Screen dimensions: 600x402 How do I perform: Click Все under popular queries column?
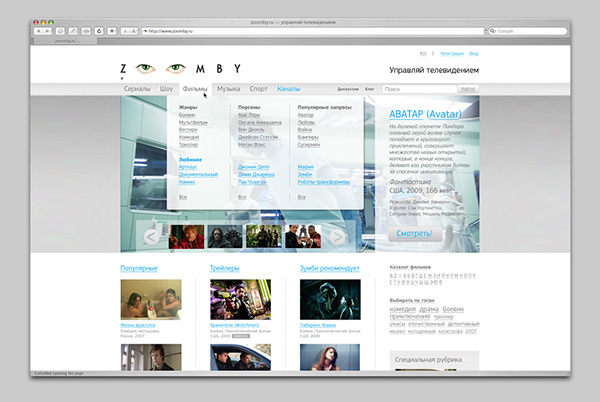pyautogui.click(x=302, y=197)
